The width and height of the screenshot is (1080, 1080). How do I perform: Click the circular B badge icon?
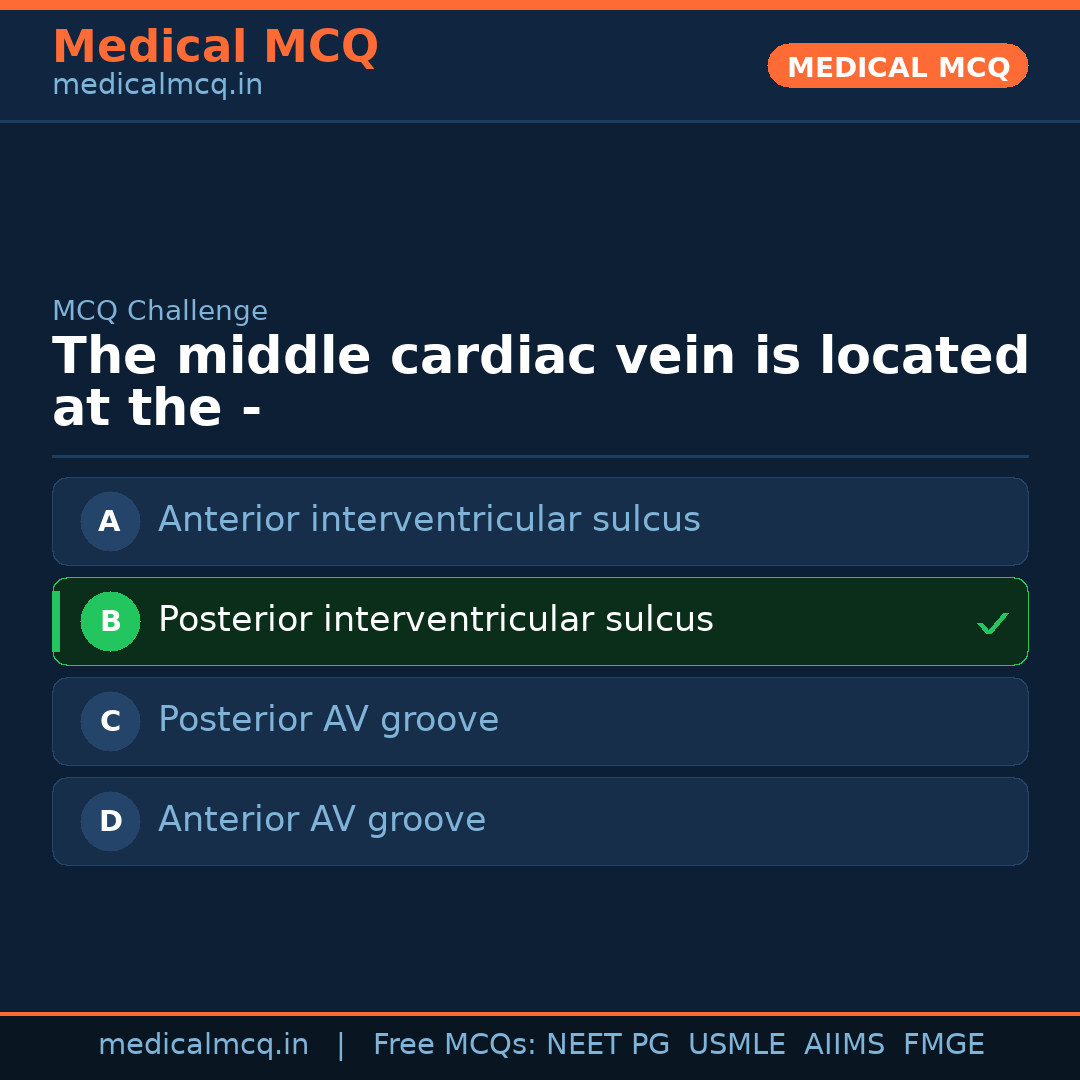tap(110, 621)
